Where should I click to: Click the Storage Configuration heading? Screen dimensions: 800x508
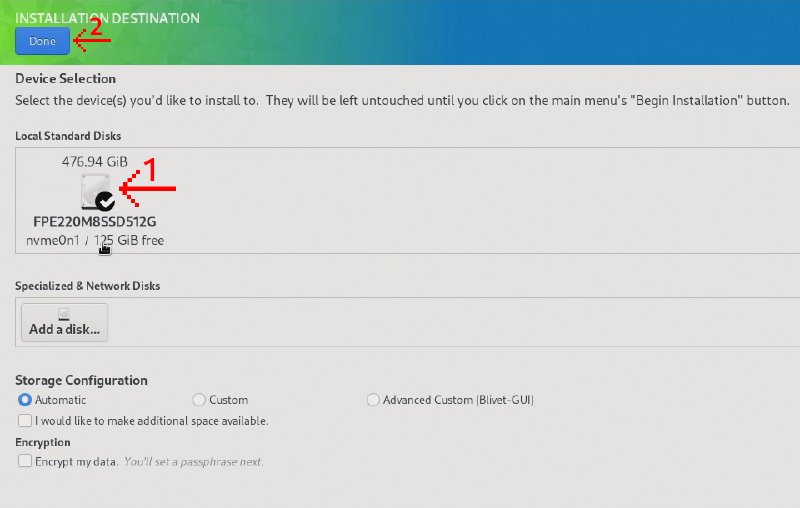(x=81, y=381)
